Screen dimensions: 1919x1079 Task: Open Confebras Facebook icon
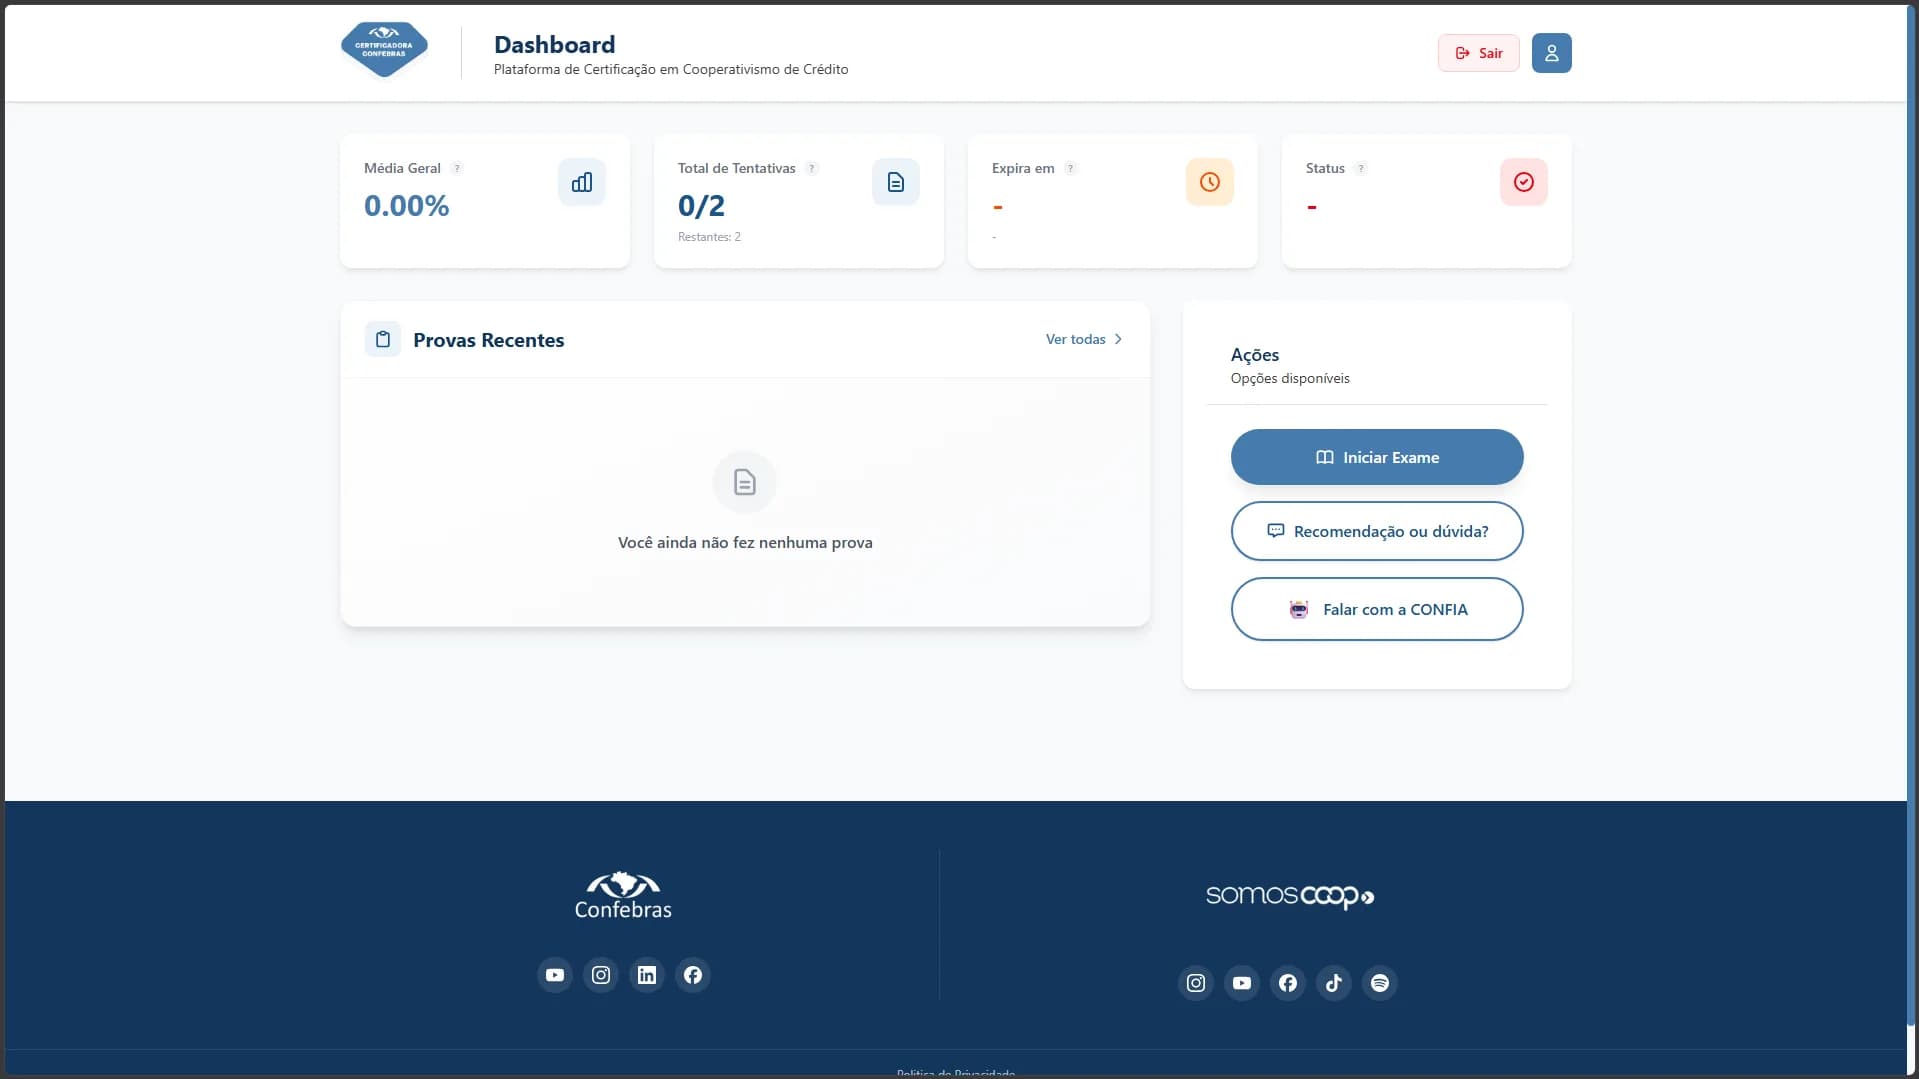click(x=693, y=975)
